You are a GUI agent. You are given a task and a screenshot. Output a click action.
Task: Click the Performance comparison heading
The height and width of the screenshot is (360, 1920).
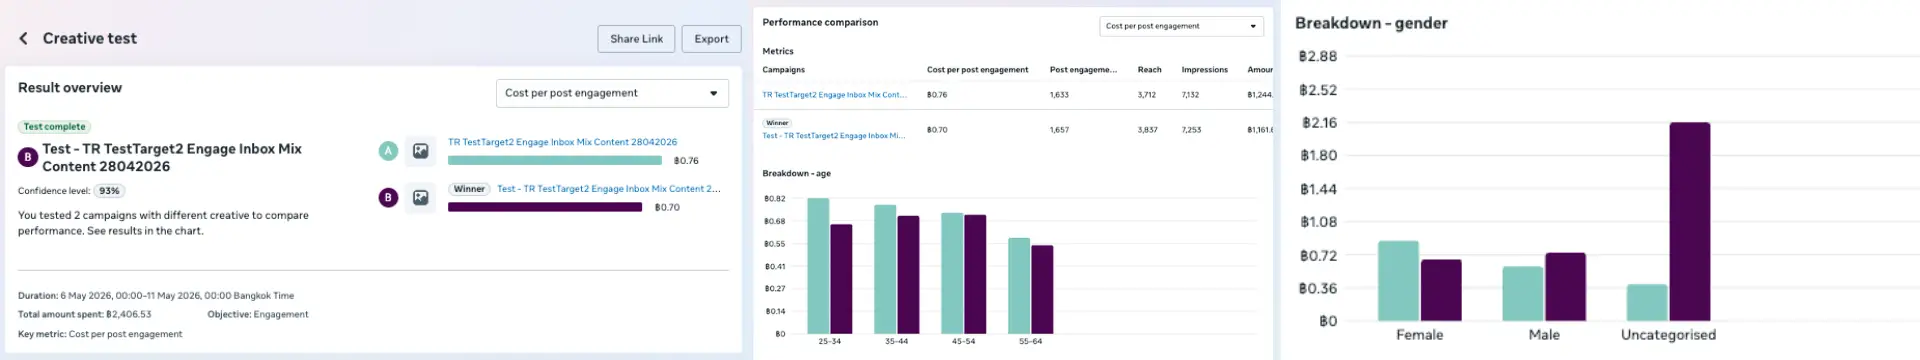pos(820,22)
